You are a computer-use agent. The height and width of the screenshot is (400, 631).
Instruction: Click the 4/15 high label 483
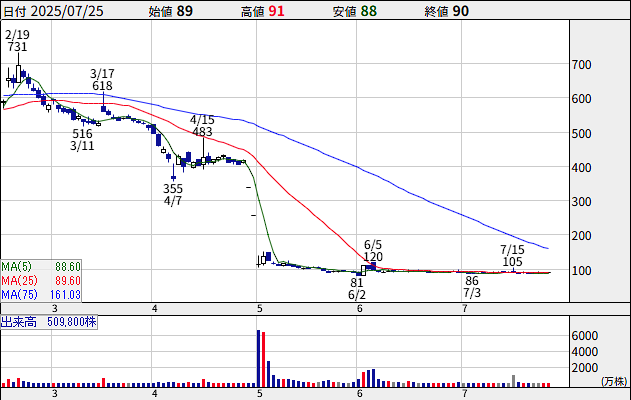tap(202, 132)
